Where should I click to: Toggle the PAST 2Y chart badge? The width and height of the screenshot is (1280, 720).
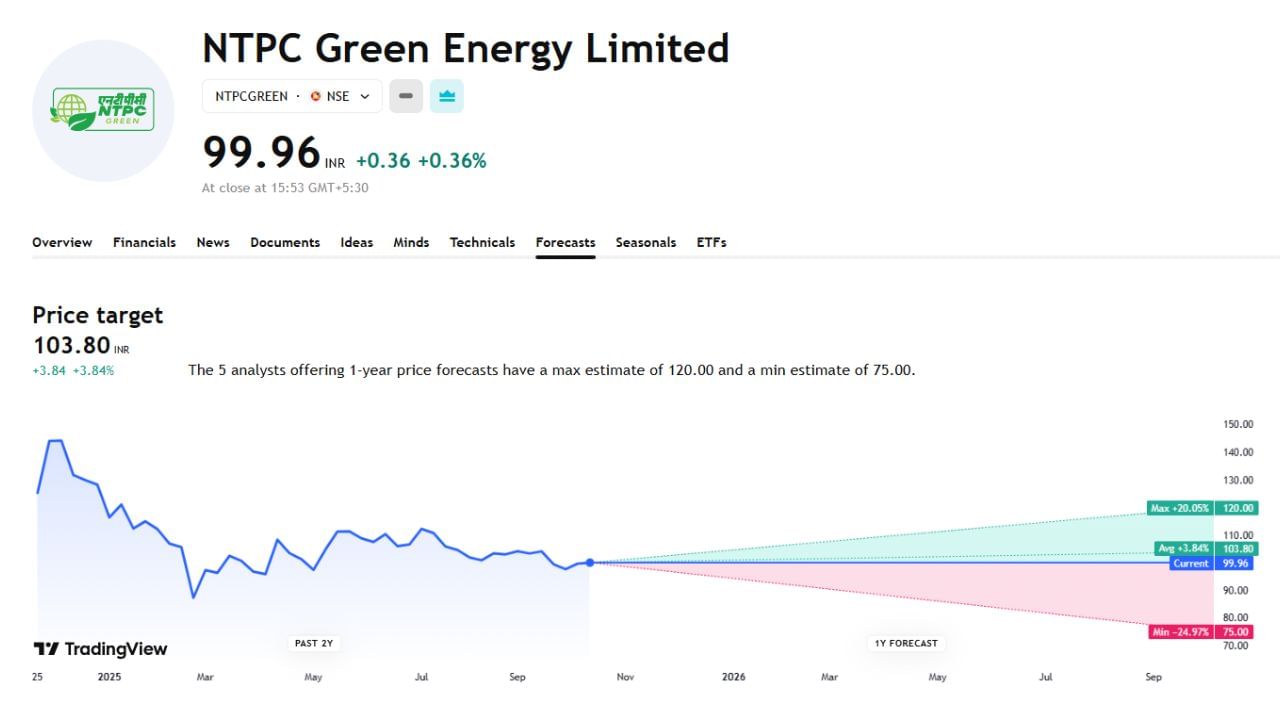313,643
